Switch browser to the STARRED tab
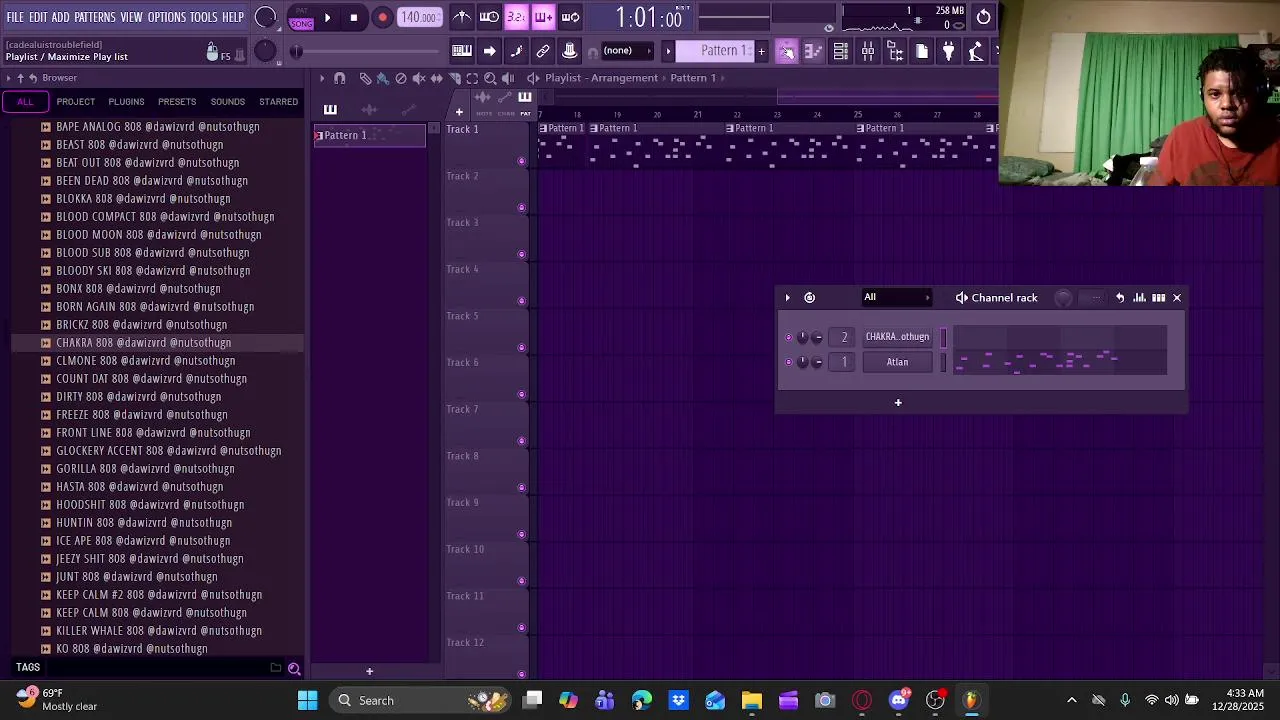Image resolution: width=1280 pixels, height=720 pixels. click(x=278, y=101)
